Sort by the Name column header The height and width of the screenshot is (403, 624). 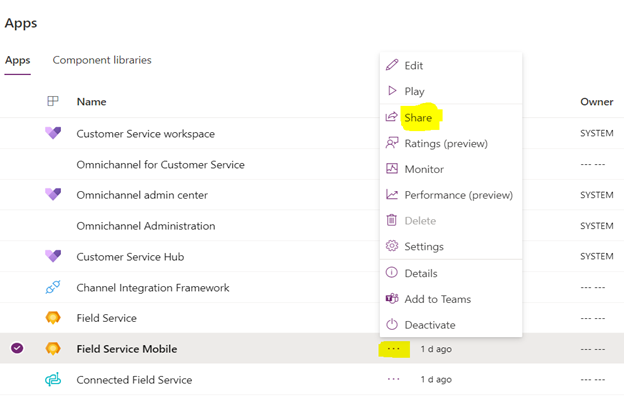(92, 102)
